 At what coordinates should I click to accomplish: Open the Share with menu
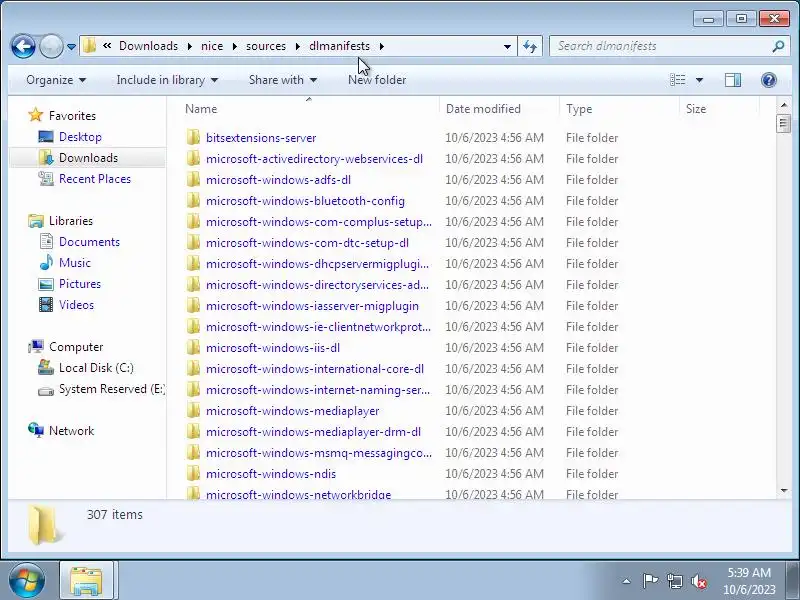(x=283, y=80)
